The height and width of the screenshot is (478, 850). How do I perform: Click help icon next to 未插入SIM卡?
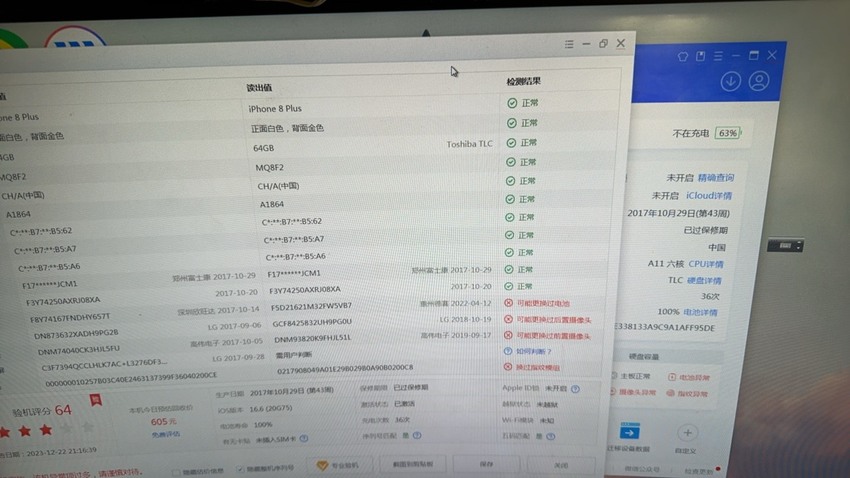[x=304, y=438]
